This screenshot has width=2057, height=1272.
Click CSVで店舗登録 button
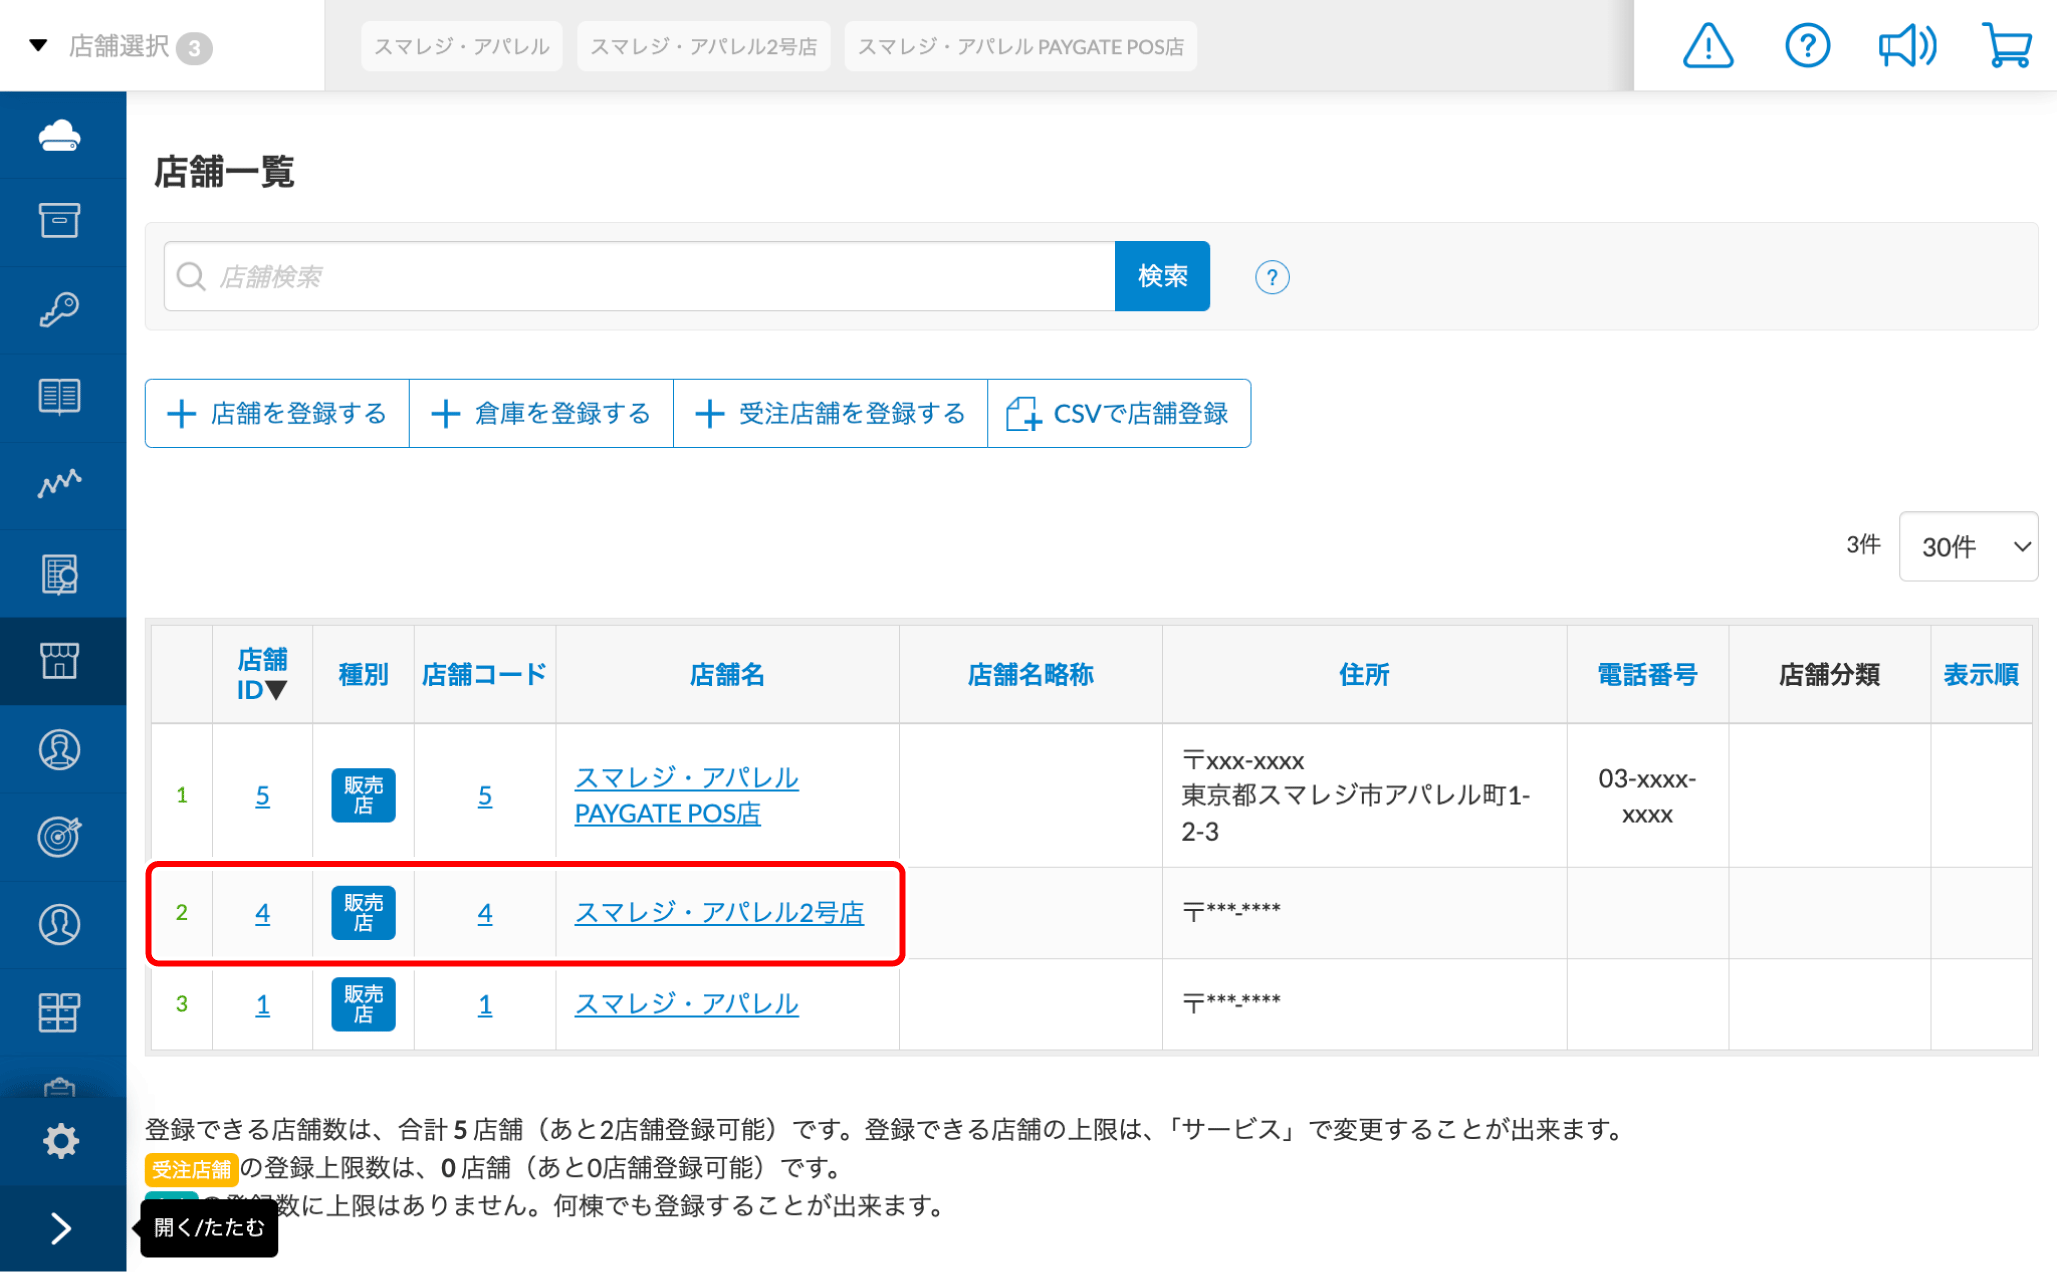point(1119,413)
